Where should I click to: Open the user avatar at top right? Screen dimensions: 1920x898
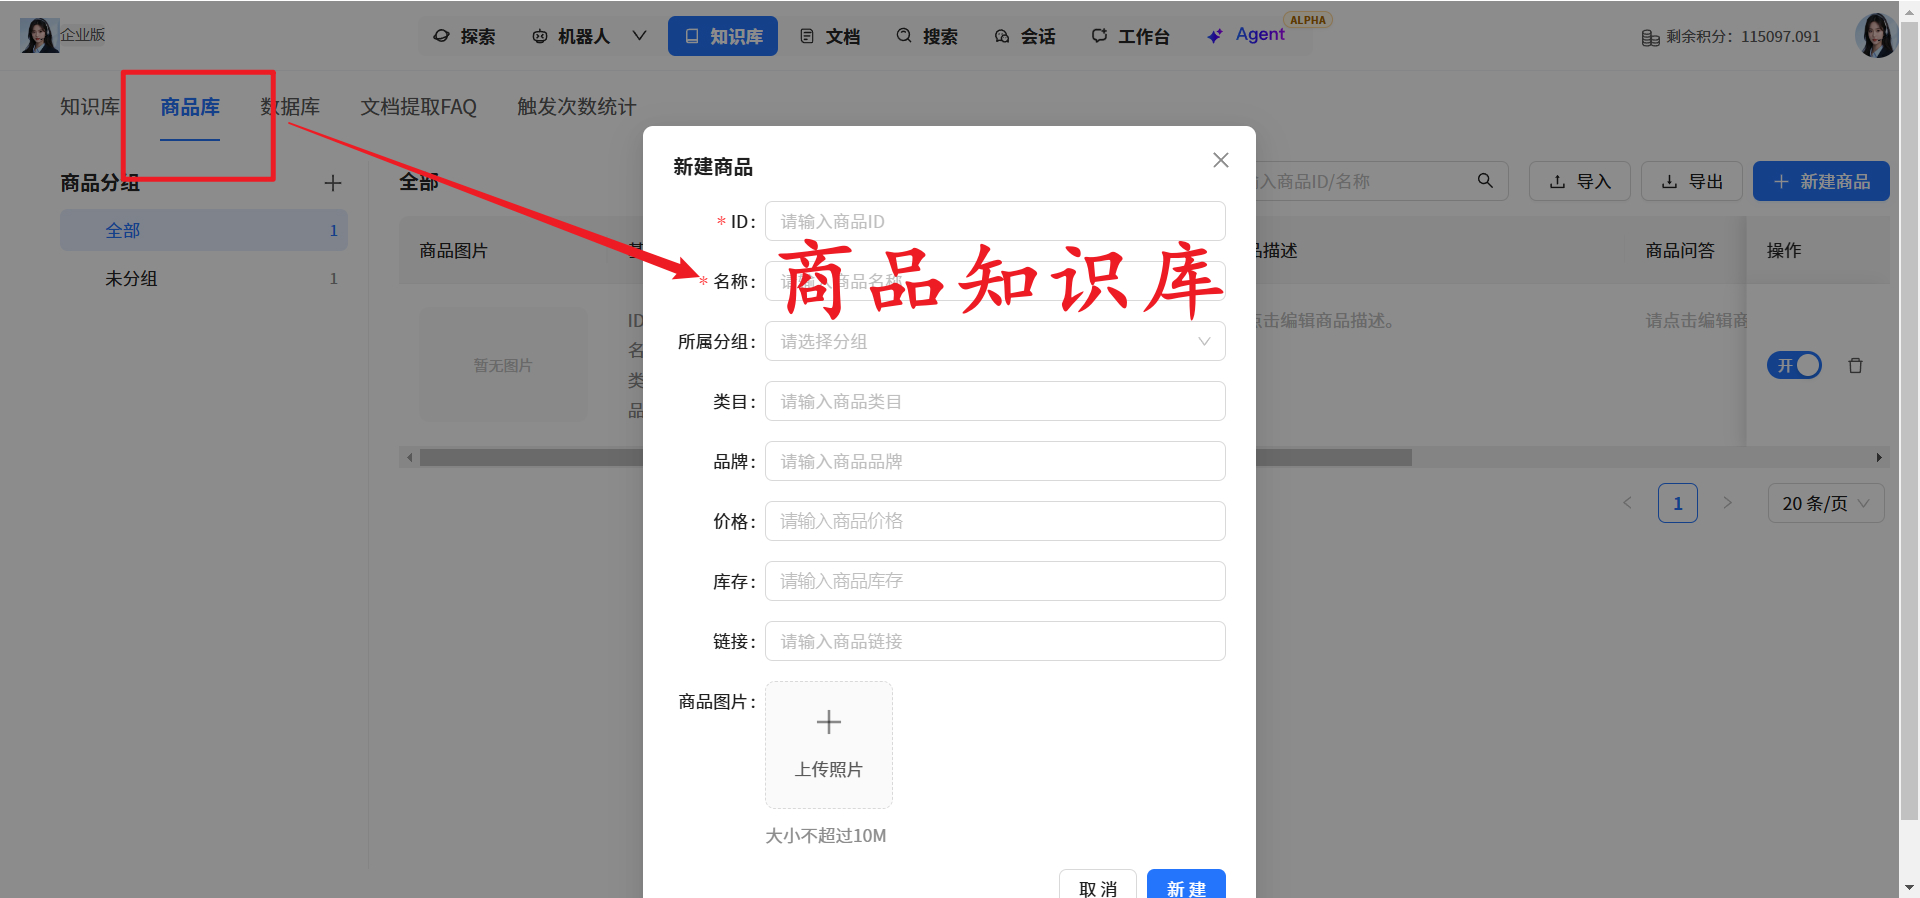pyautogui.click(x=1875, y=35)
